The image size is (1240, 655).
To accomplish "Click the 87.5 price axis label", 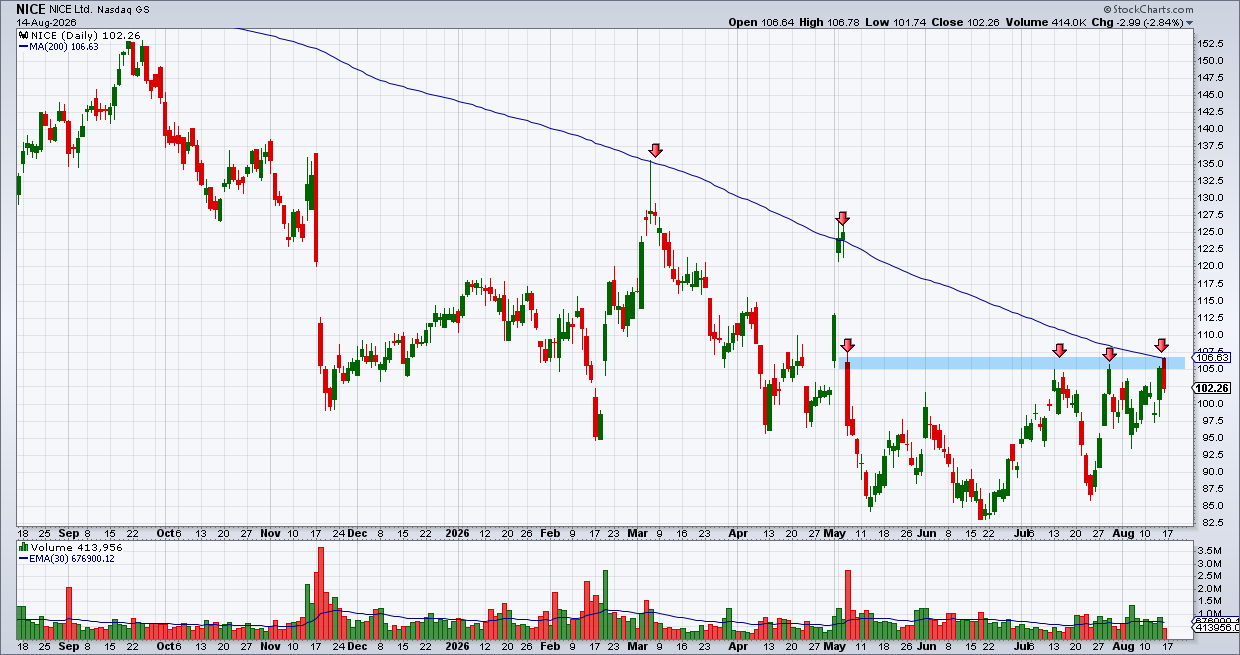I will click(1209, 489).
